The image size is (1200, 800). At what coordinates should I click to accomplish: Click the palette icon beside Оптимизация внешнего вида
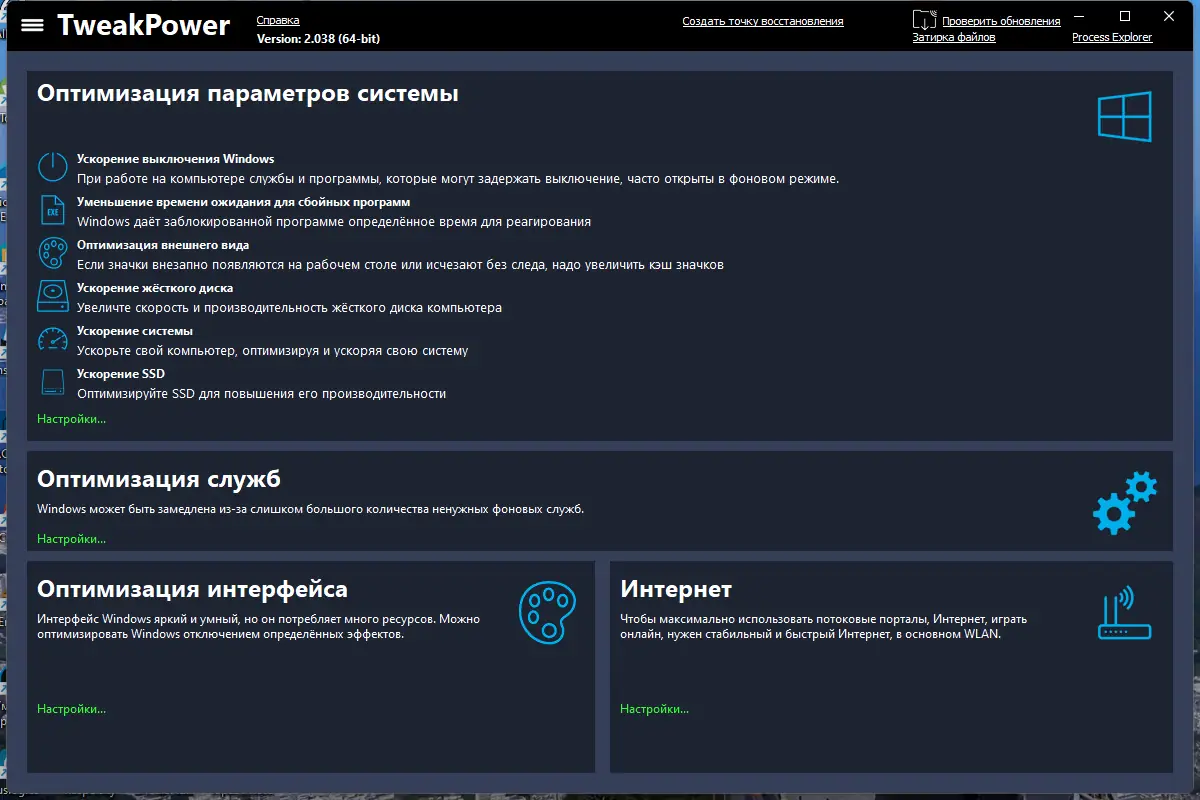[52, 253]
